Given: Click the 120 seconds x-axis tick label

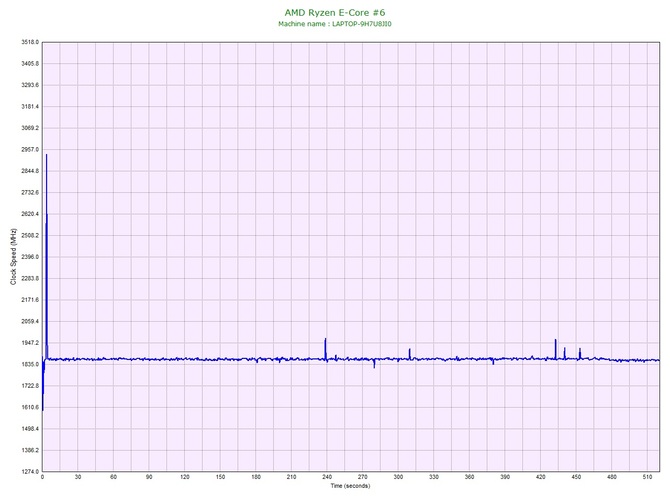Looking at the screenshot, I should pos(185,477).
